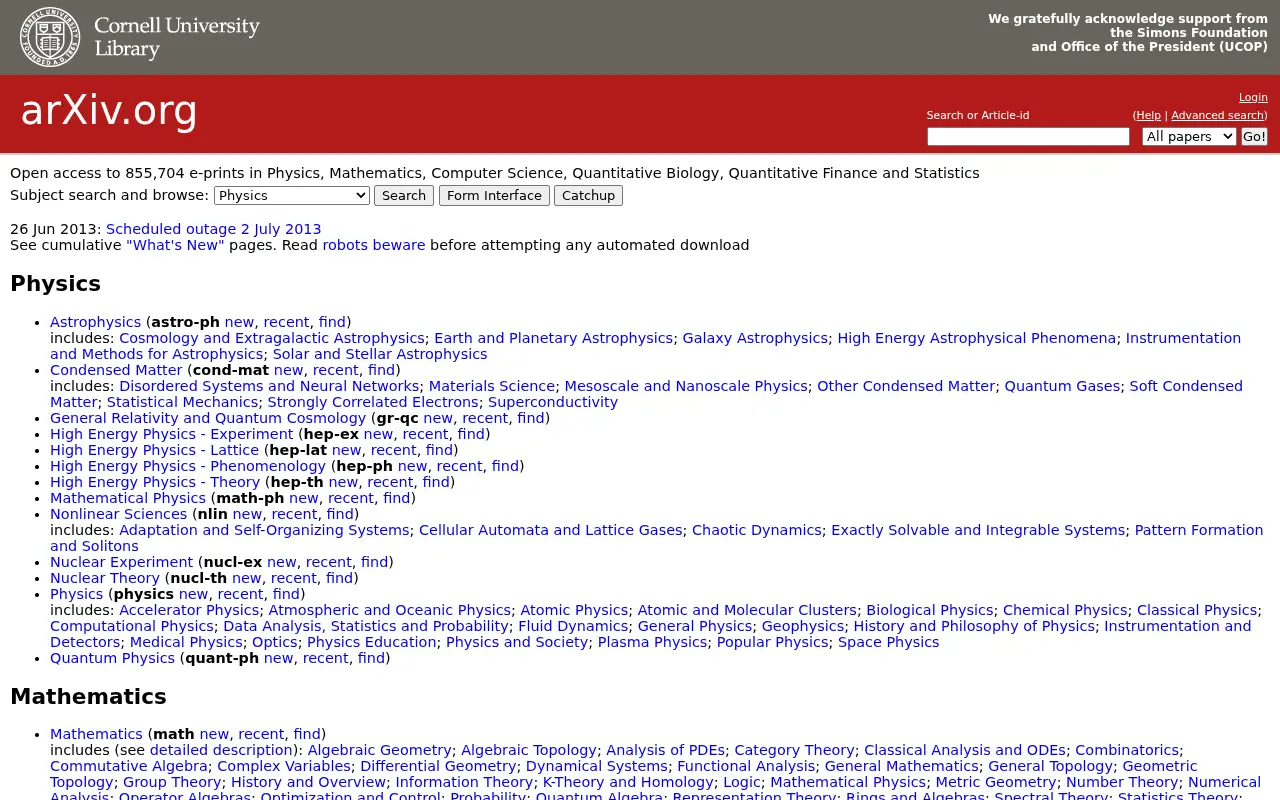Open Algebraic Geometry category
This screenshot has height=800, width=1280.
[380, 750]
